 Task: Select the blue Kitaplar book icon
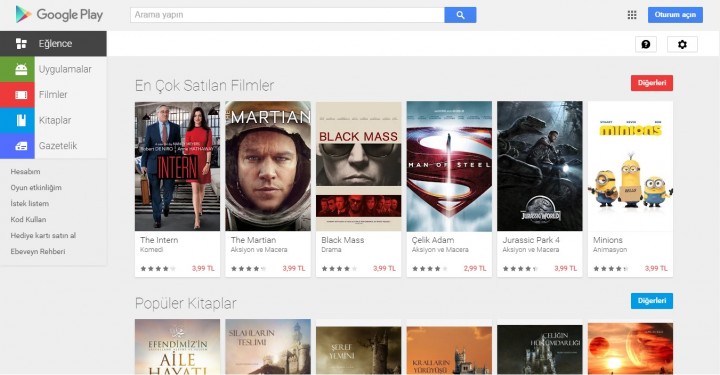[17, 120]
